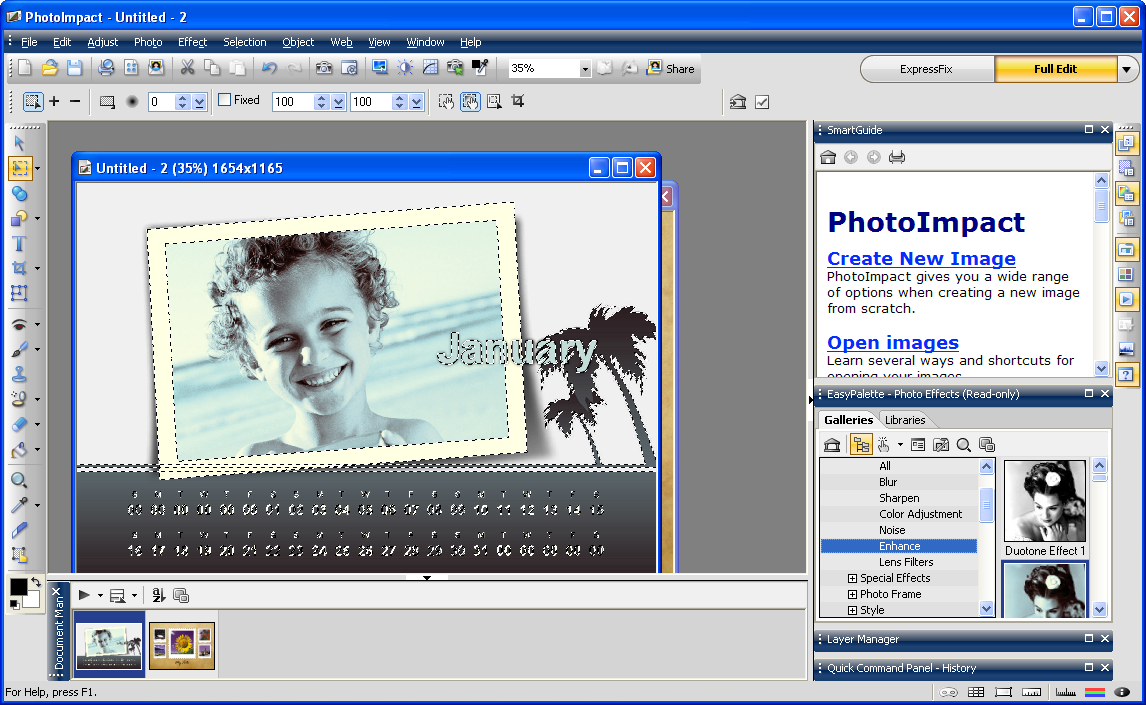
Task: Click the EasyPalette search magnifier icon
Action: (x=964, y=445)
